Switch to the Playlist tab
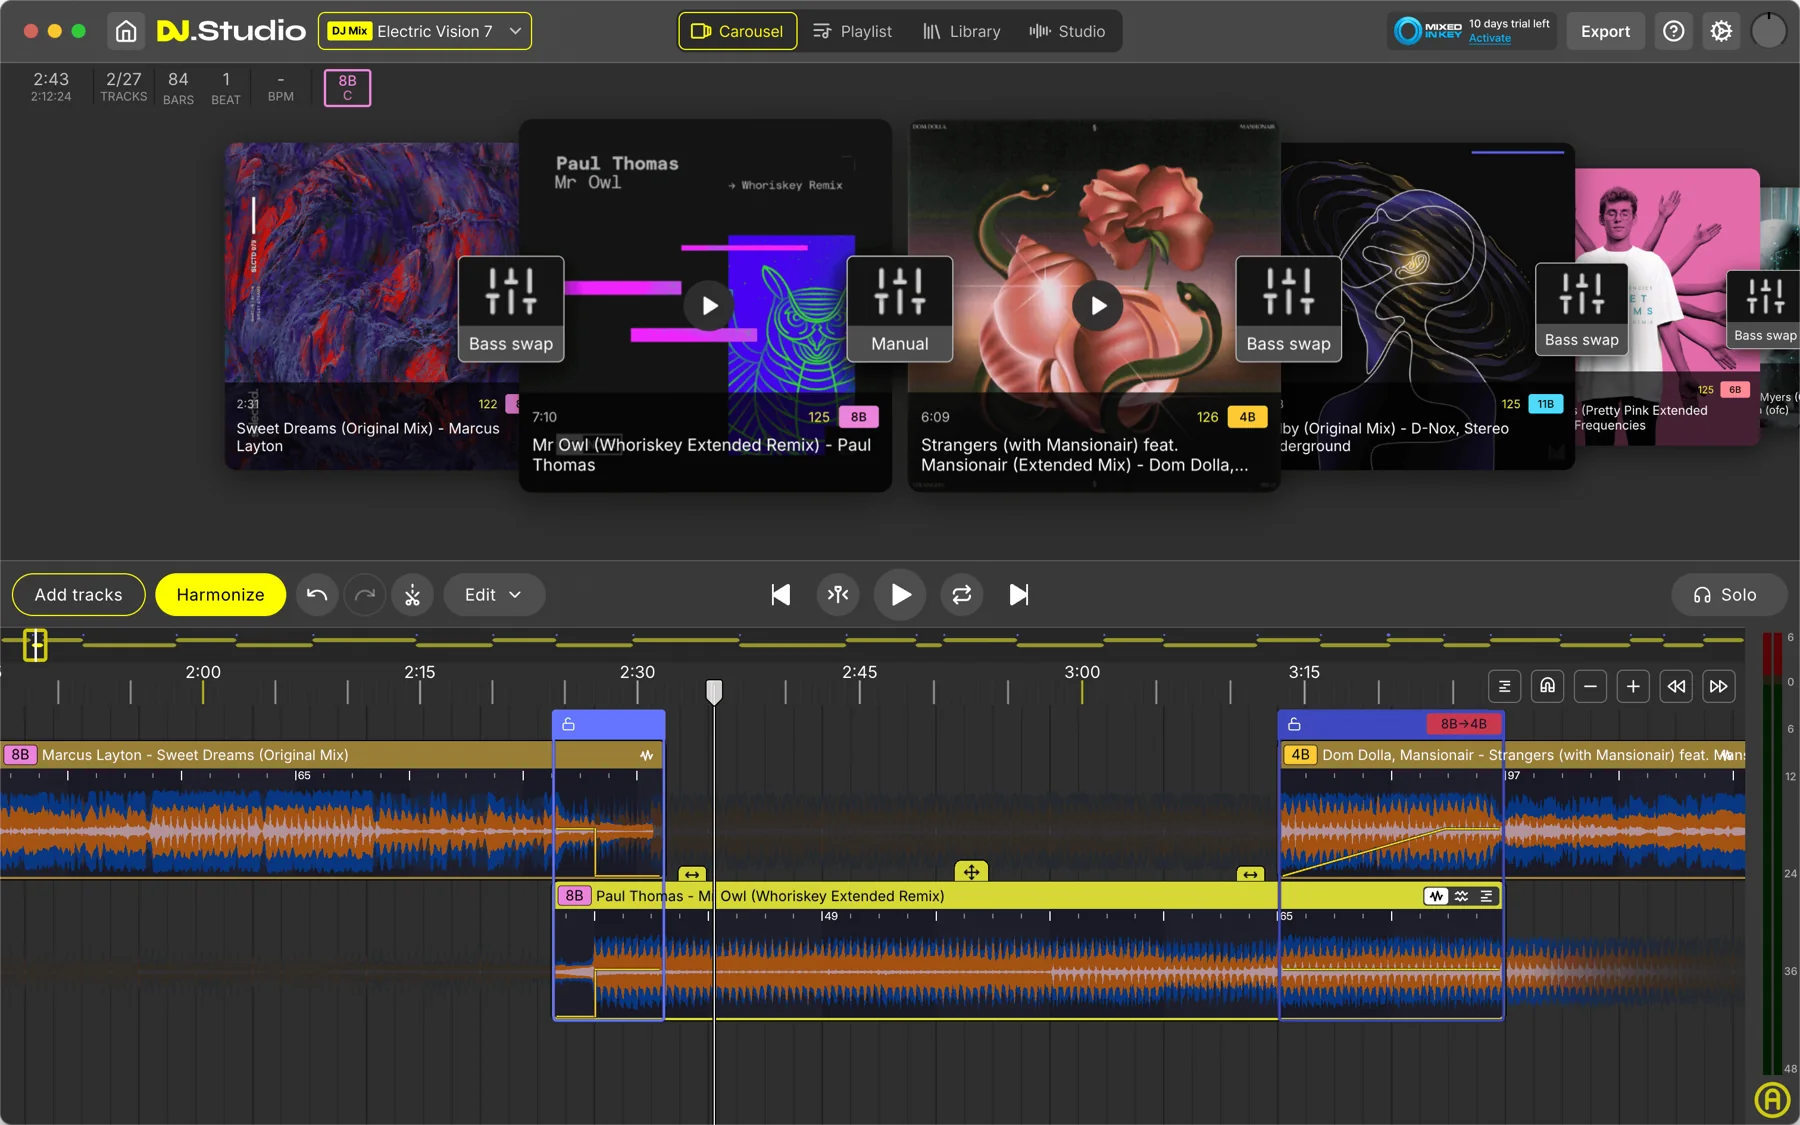1800x1125 pixels. point(853,31)
